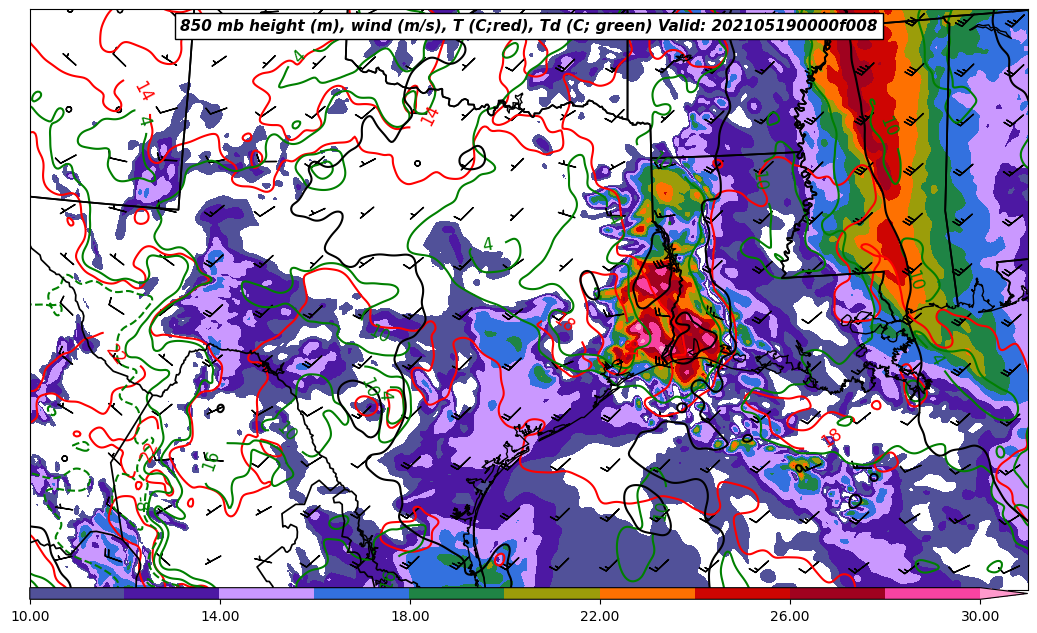1037x633 pixels.
Task: Select the hot pink colorbar segment
Action: (932, 593)
